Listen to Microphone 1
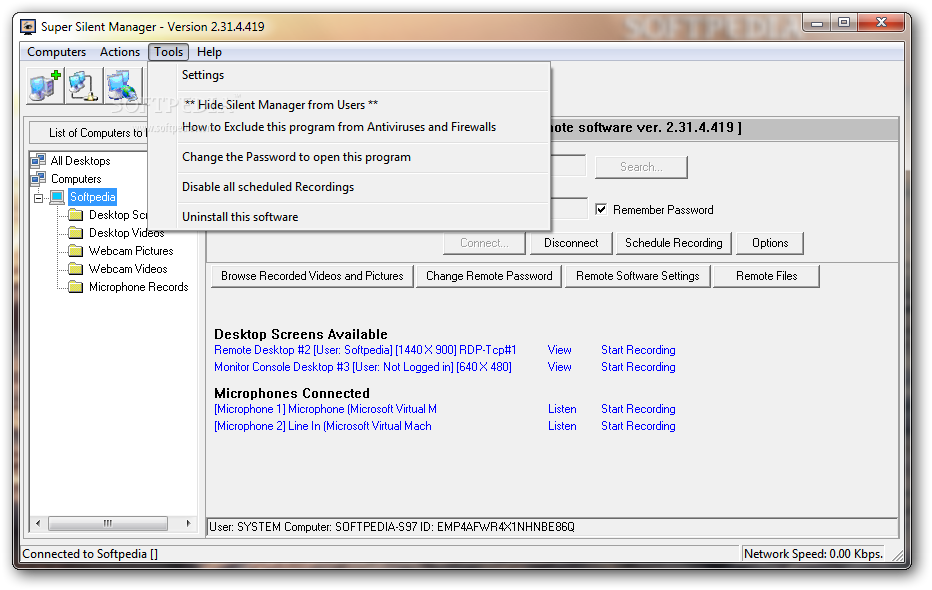Image resolution: width=932 pixels, height=590 pixels. pos(562,409)
